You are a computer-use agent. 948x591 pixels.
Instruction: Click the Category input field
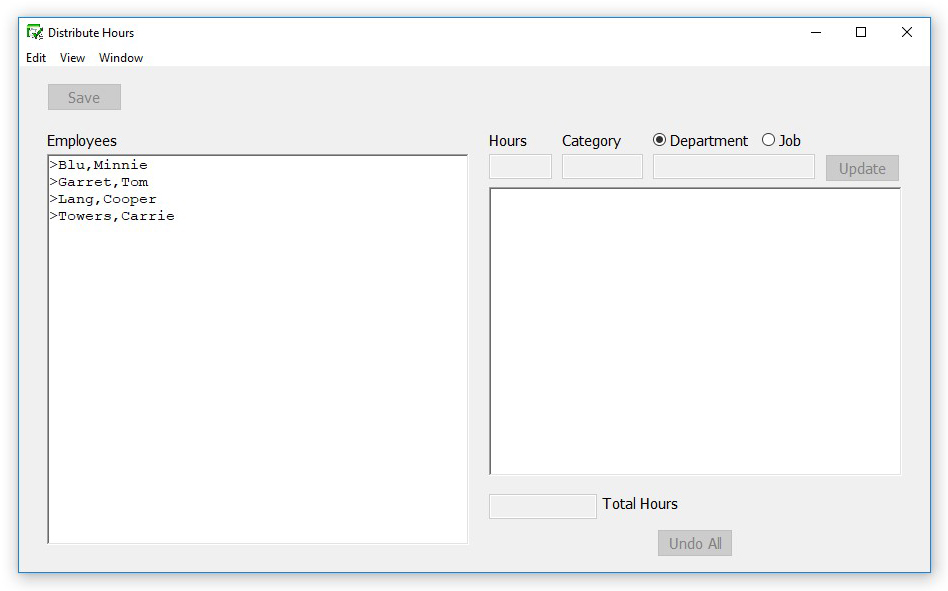click(x=602, y=167)
